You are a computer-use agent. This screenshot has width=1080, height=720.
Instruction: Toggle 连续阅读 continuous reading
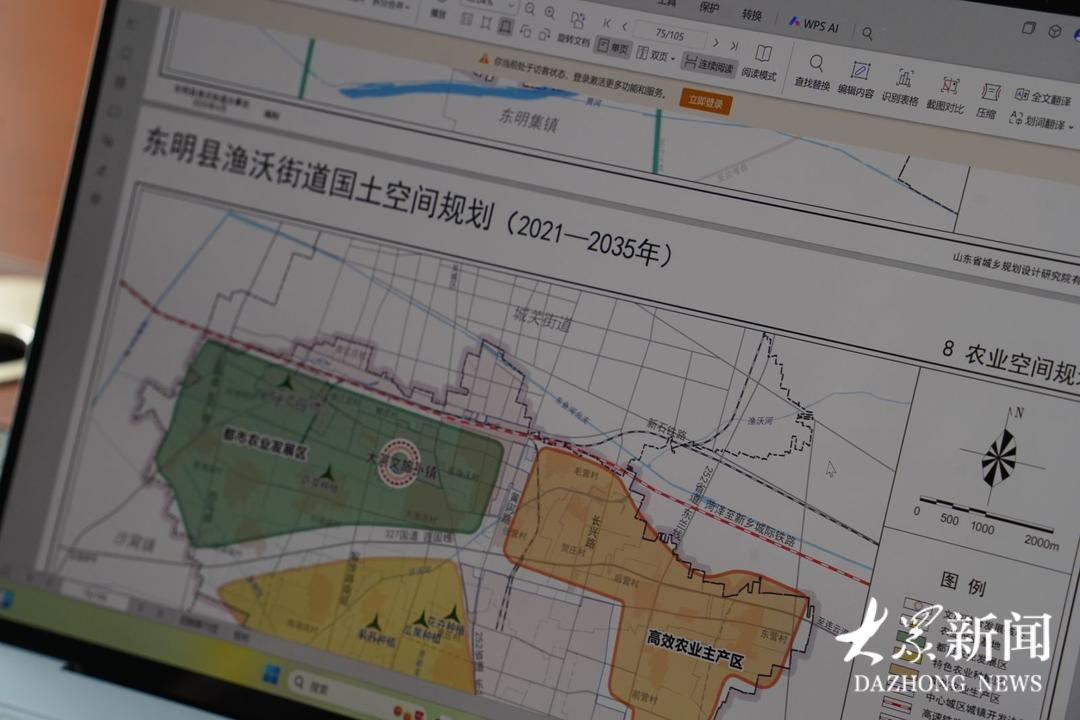(x=708, y=64)
